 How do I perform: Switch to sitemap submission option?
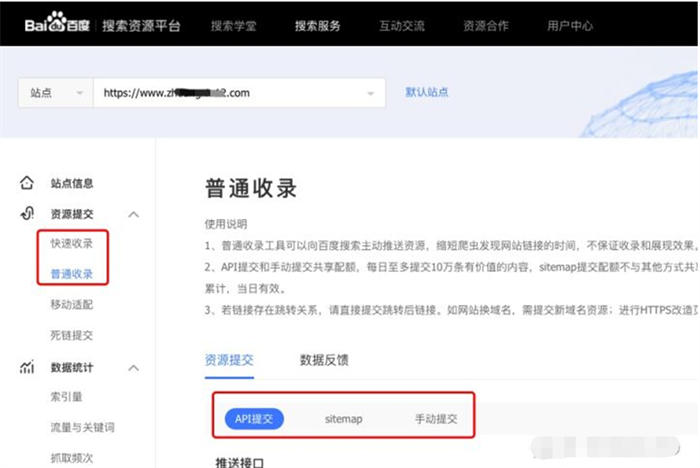coord(343,419)
